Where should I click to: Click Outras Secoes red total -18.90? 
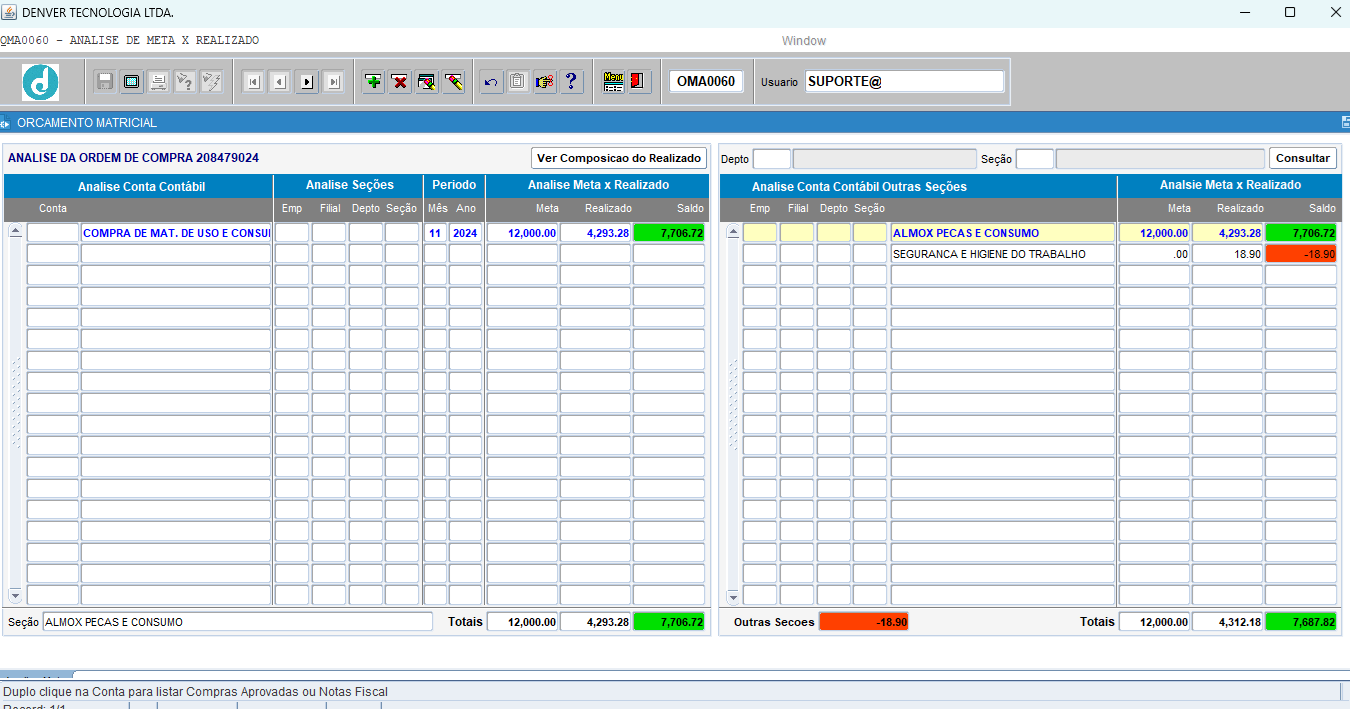[x=864, y=622]
